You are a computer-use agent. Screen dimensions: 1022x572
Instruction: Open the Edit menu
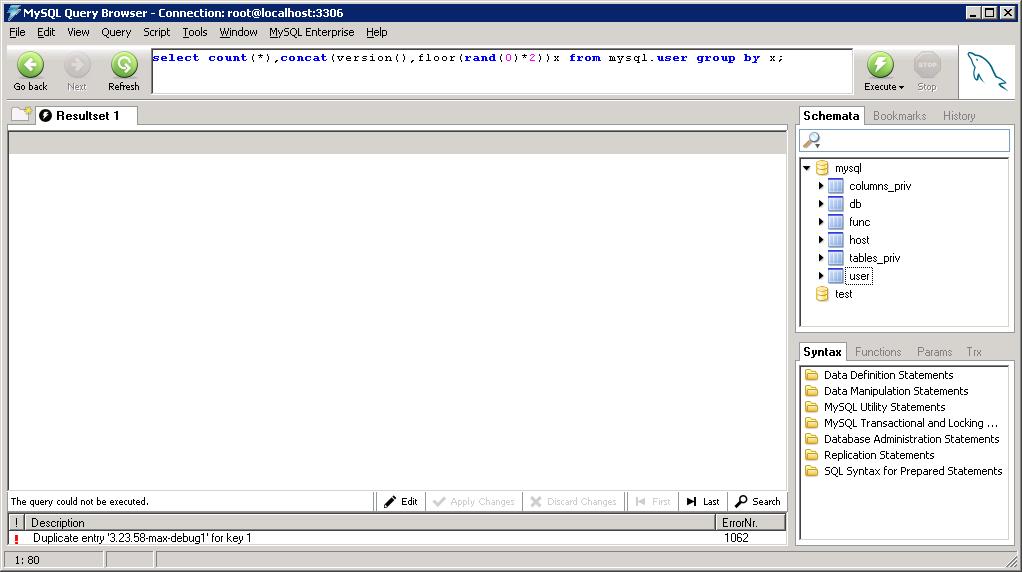pos(46,32)
